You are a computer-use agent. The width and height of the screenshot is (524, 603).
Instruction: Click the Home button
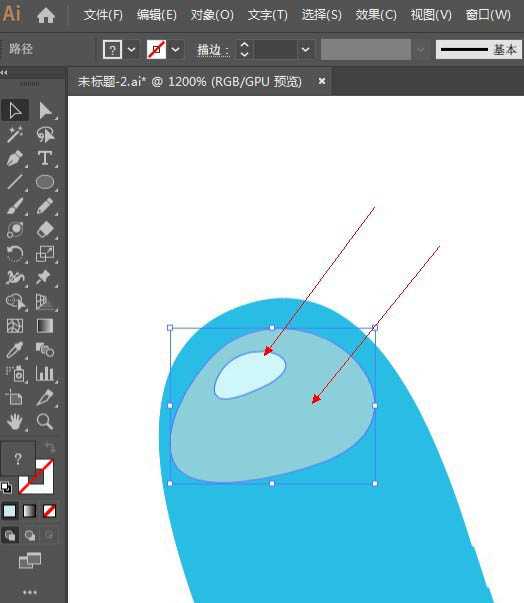point(46,15)
